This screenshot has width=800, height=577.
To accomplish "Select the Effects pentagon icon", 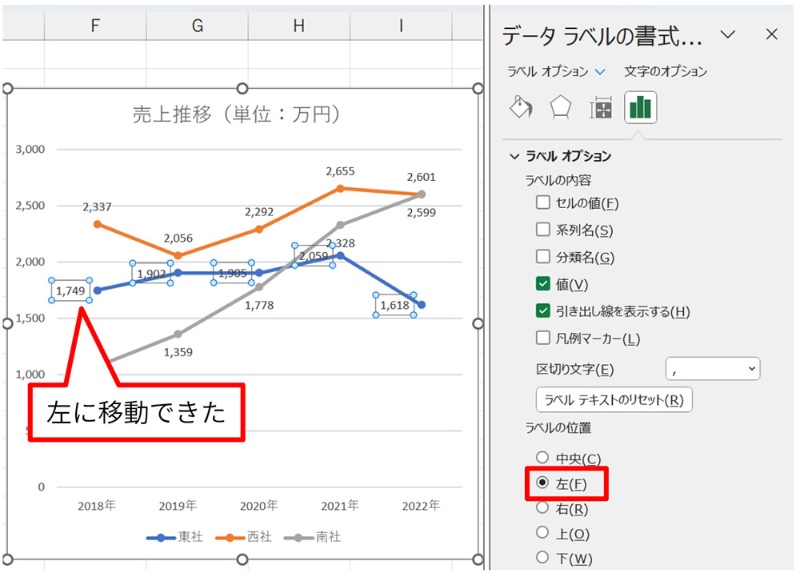I will click(x=560, y=105).
